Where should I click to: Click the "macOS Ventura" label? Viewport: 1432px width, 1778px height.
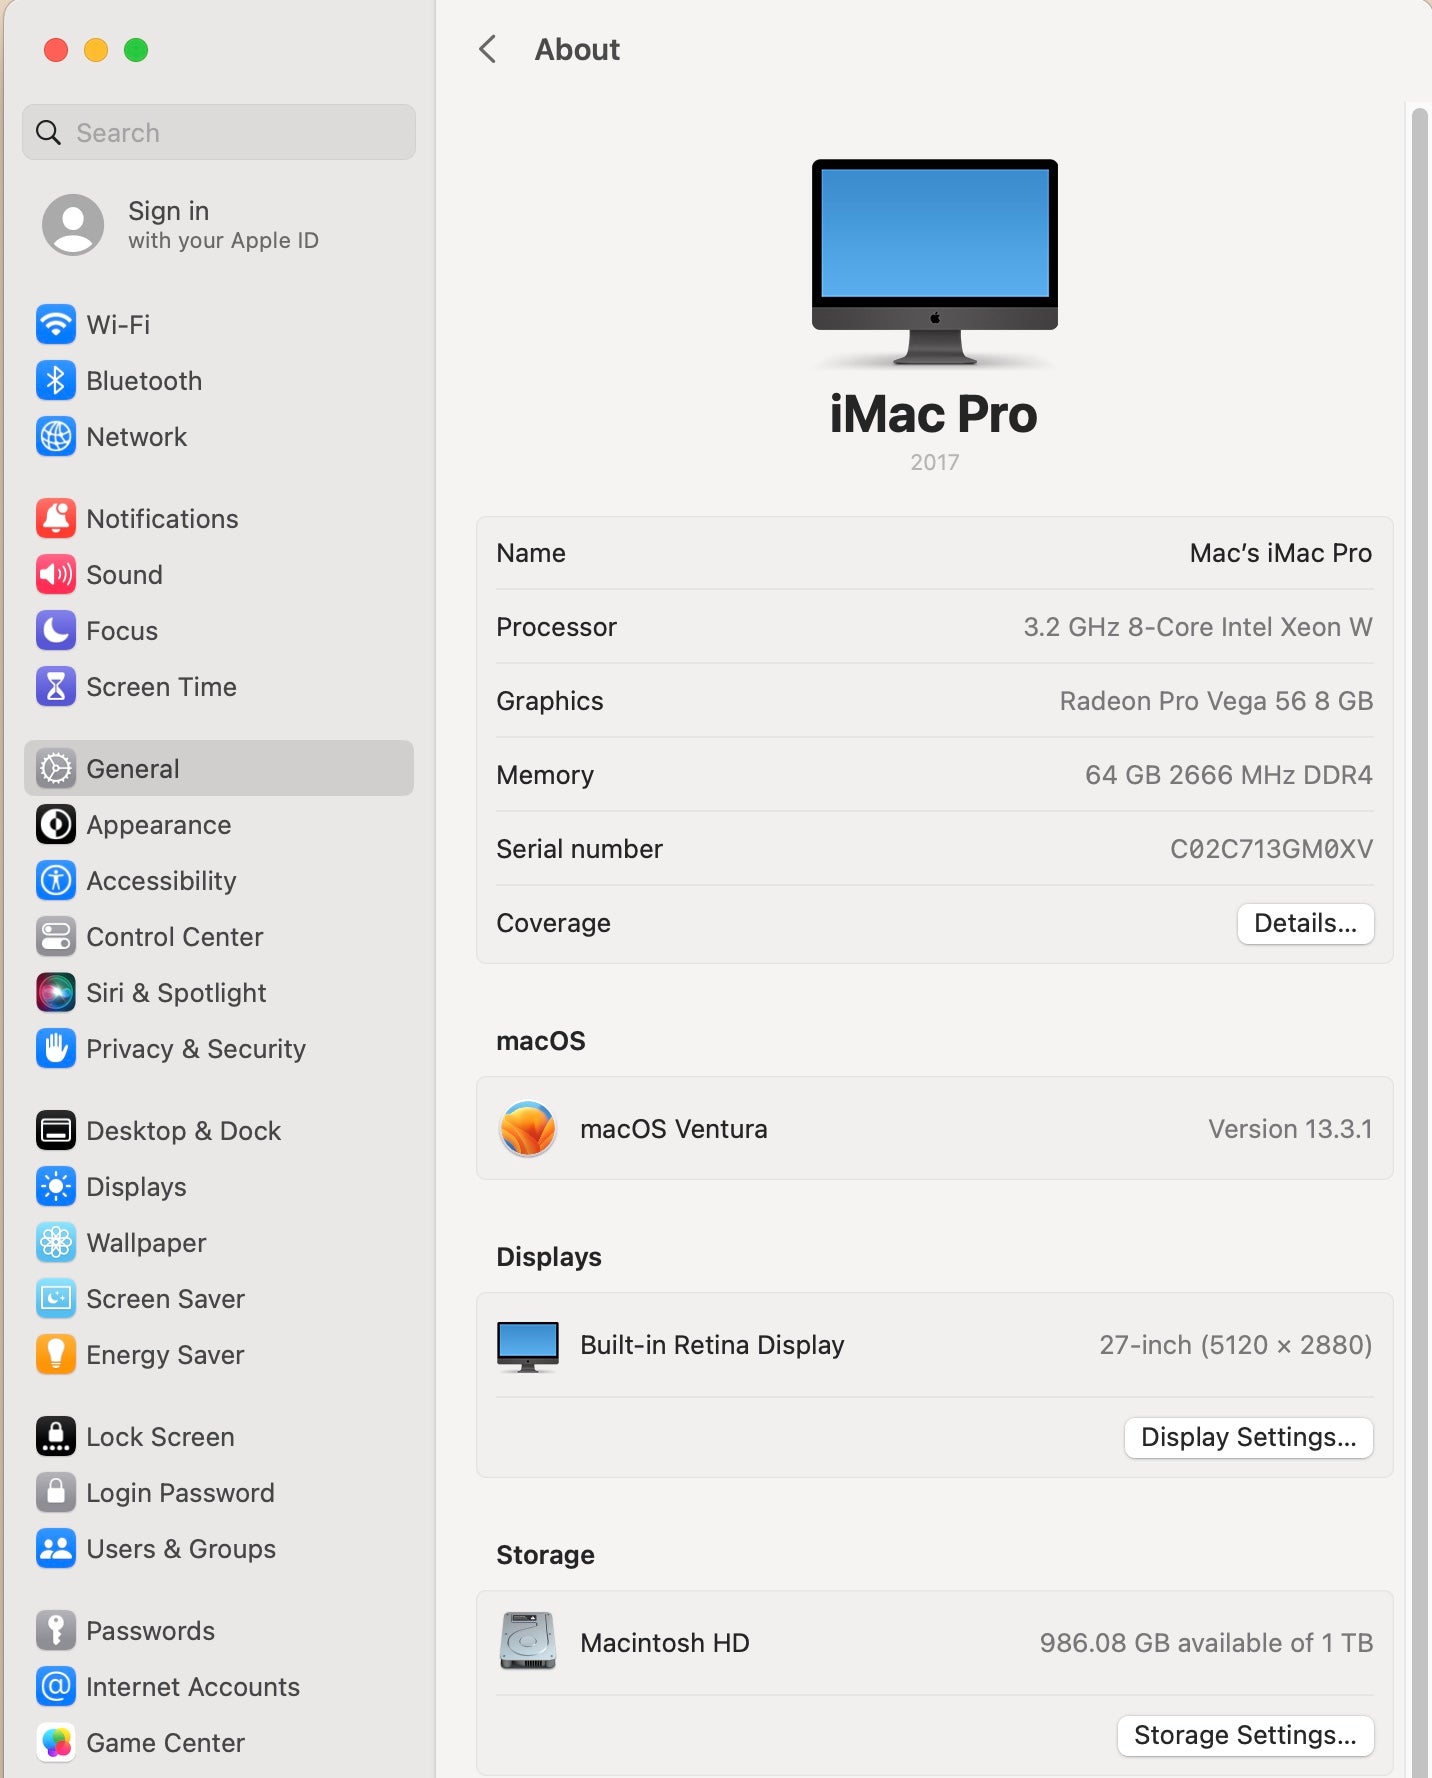tap(674, 1129)
